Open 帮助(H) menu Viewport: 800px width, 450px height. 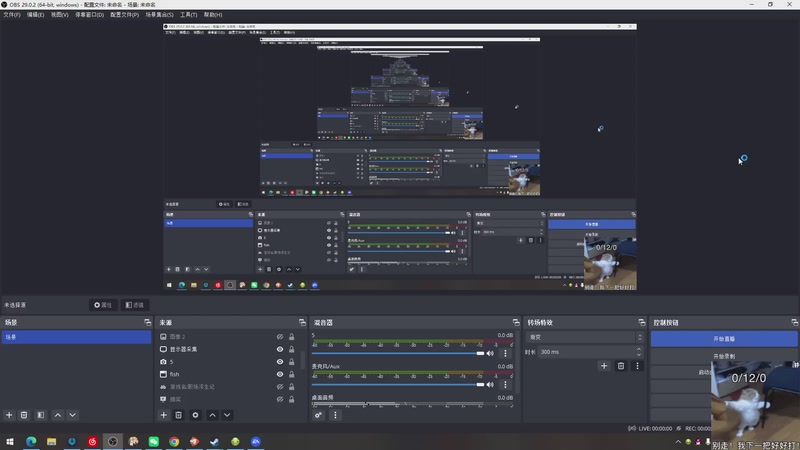(213, 15)
